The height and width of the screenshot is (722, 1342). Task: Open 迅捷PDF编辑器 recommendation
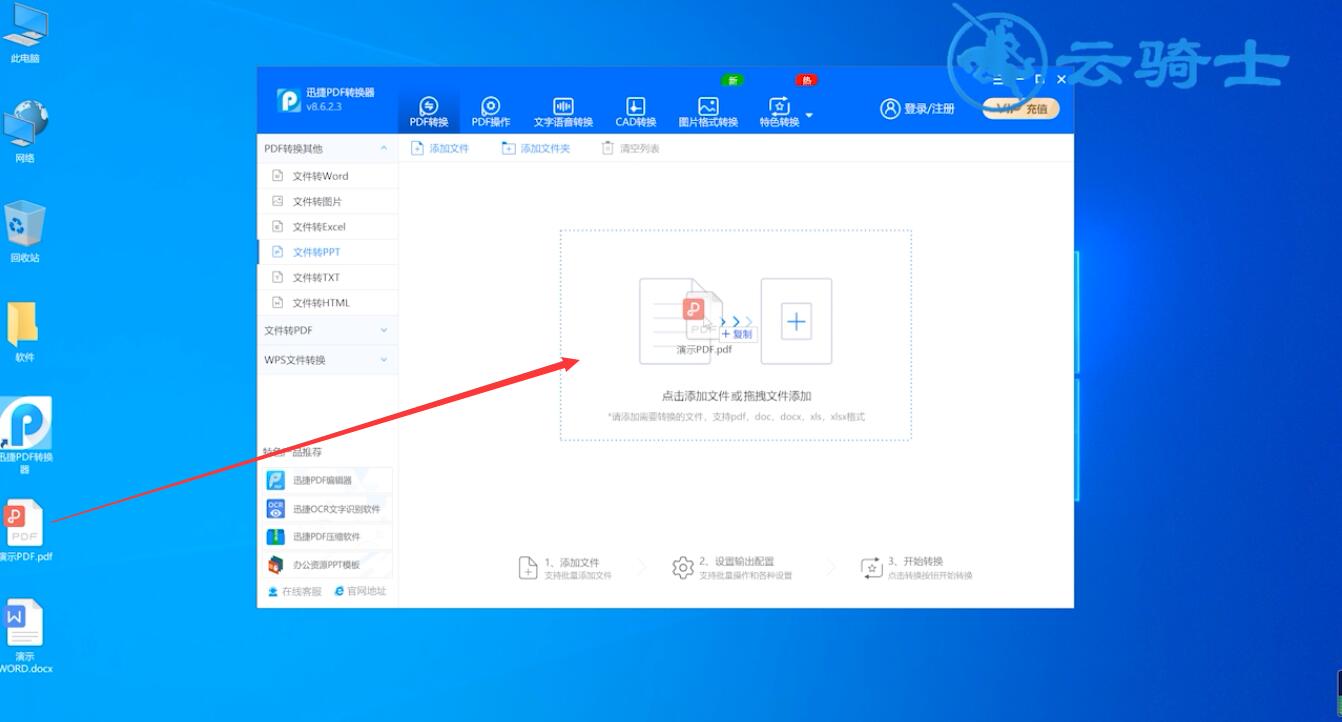[328, 480]
